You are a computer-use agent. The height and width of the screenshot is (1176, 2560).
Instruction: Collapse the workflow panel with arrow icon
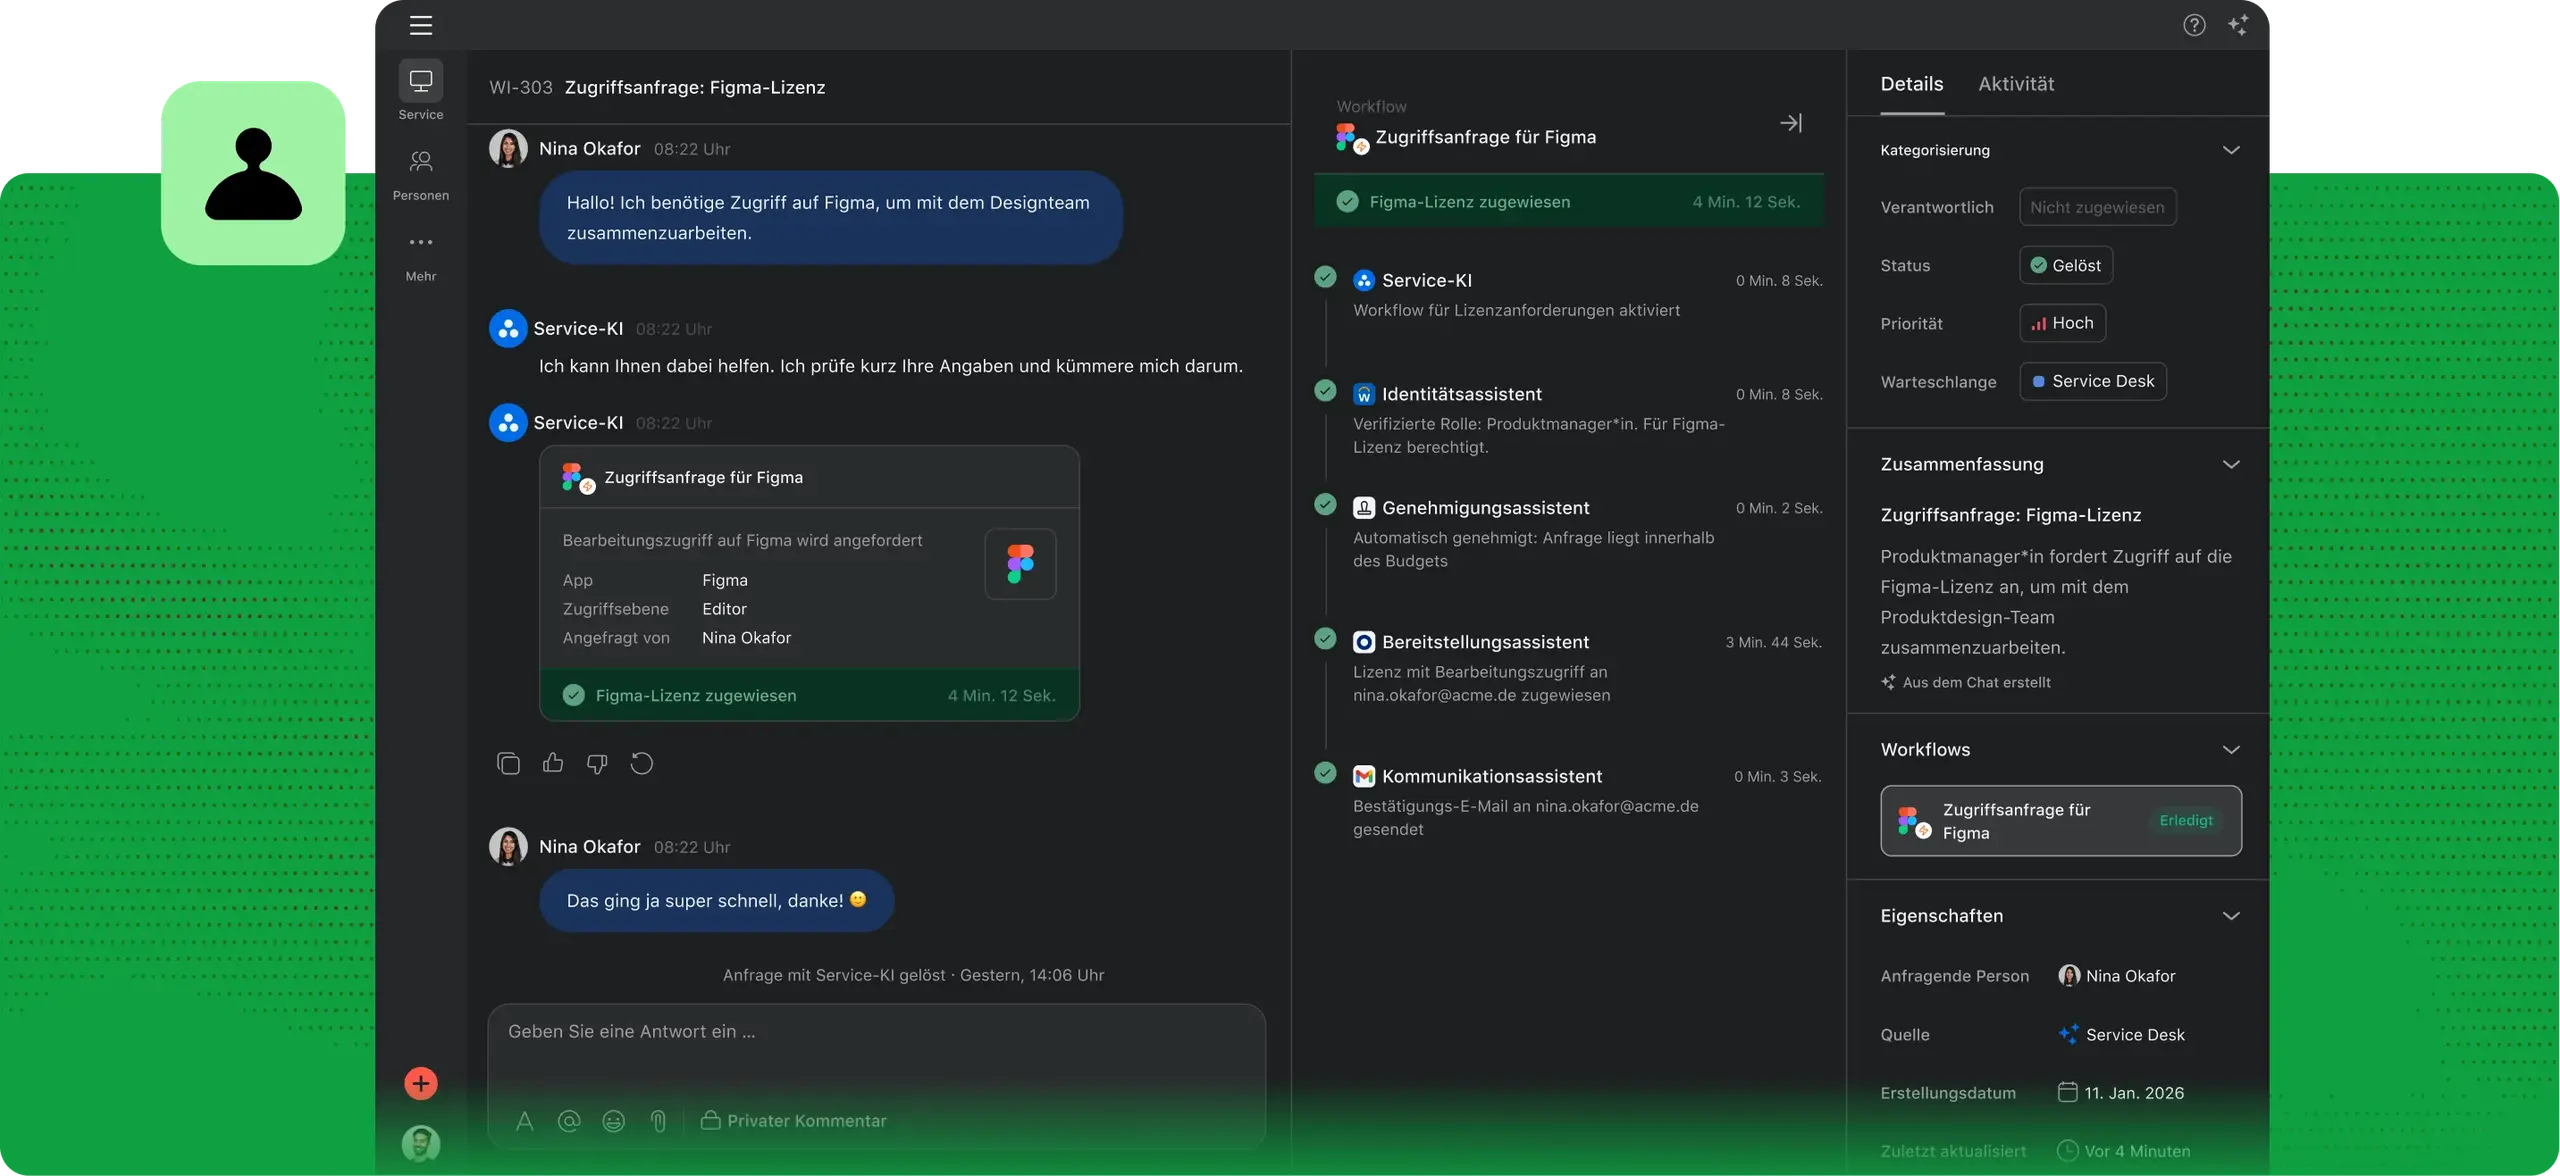coord(1791,123)
